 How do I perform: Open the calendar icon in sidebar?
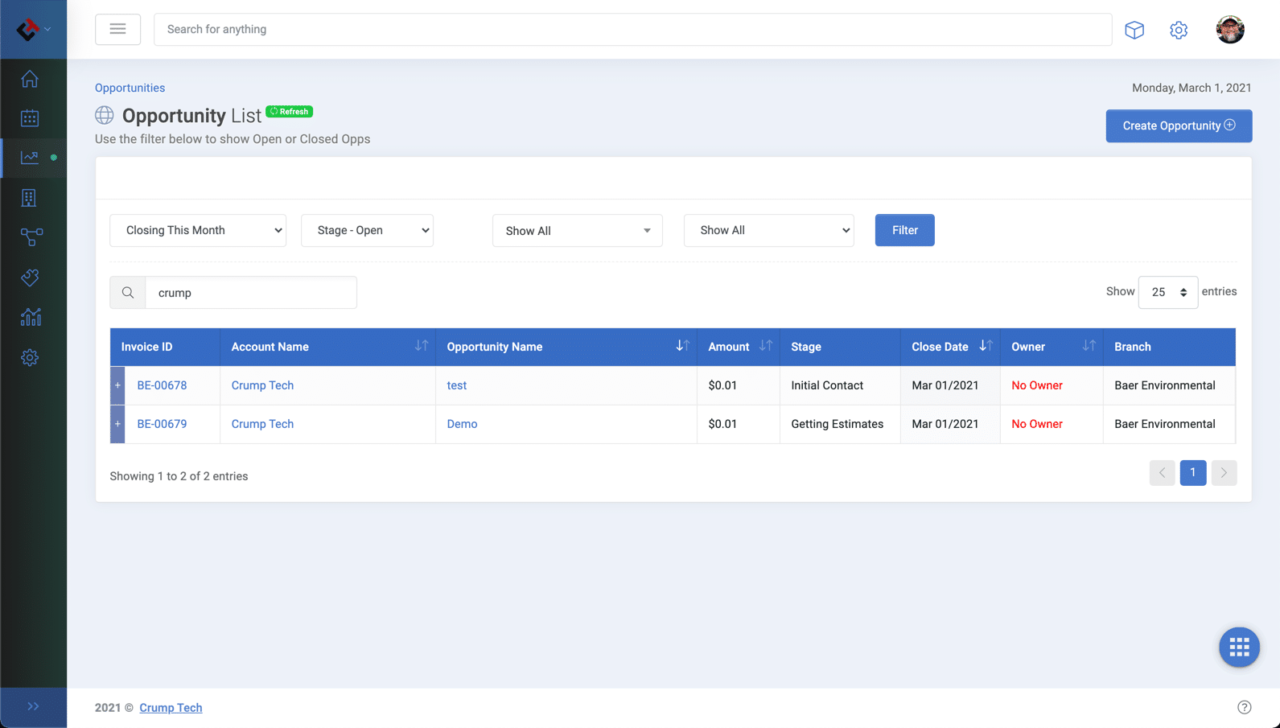[x=30, y=118]
